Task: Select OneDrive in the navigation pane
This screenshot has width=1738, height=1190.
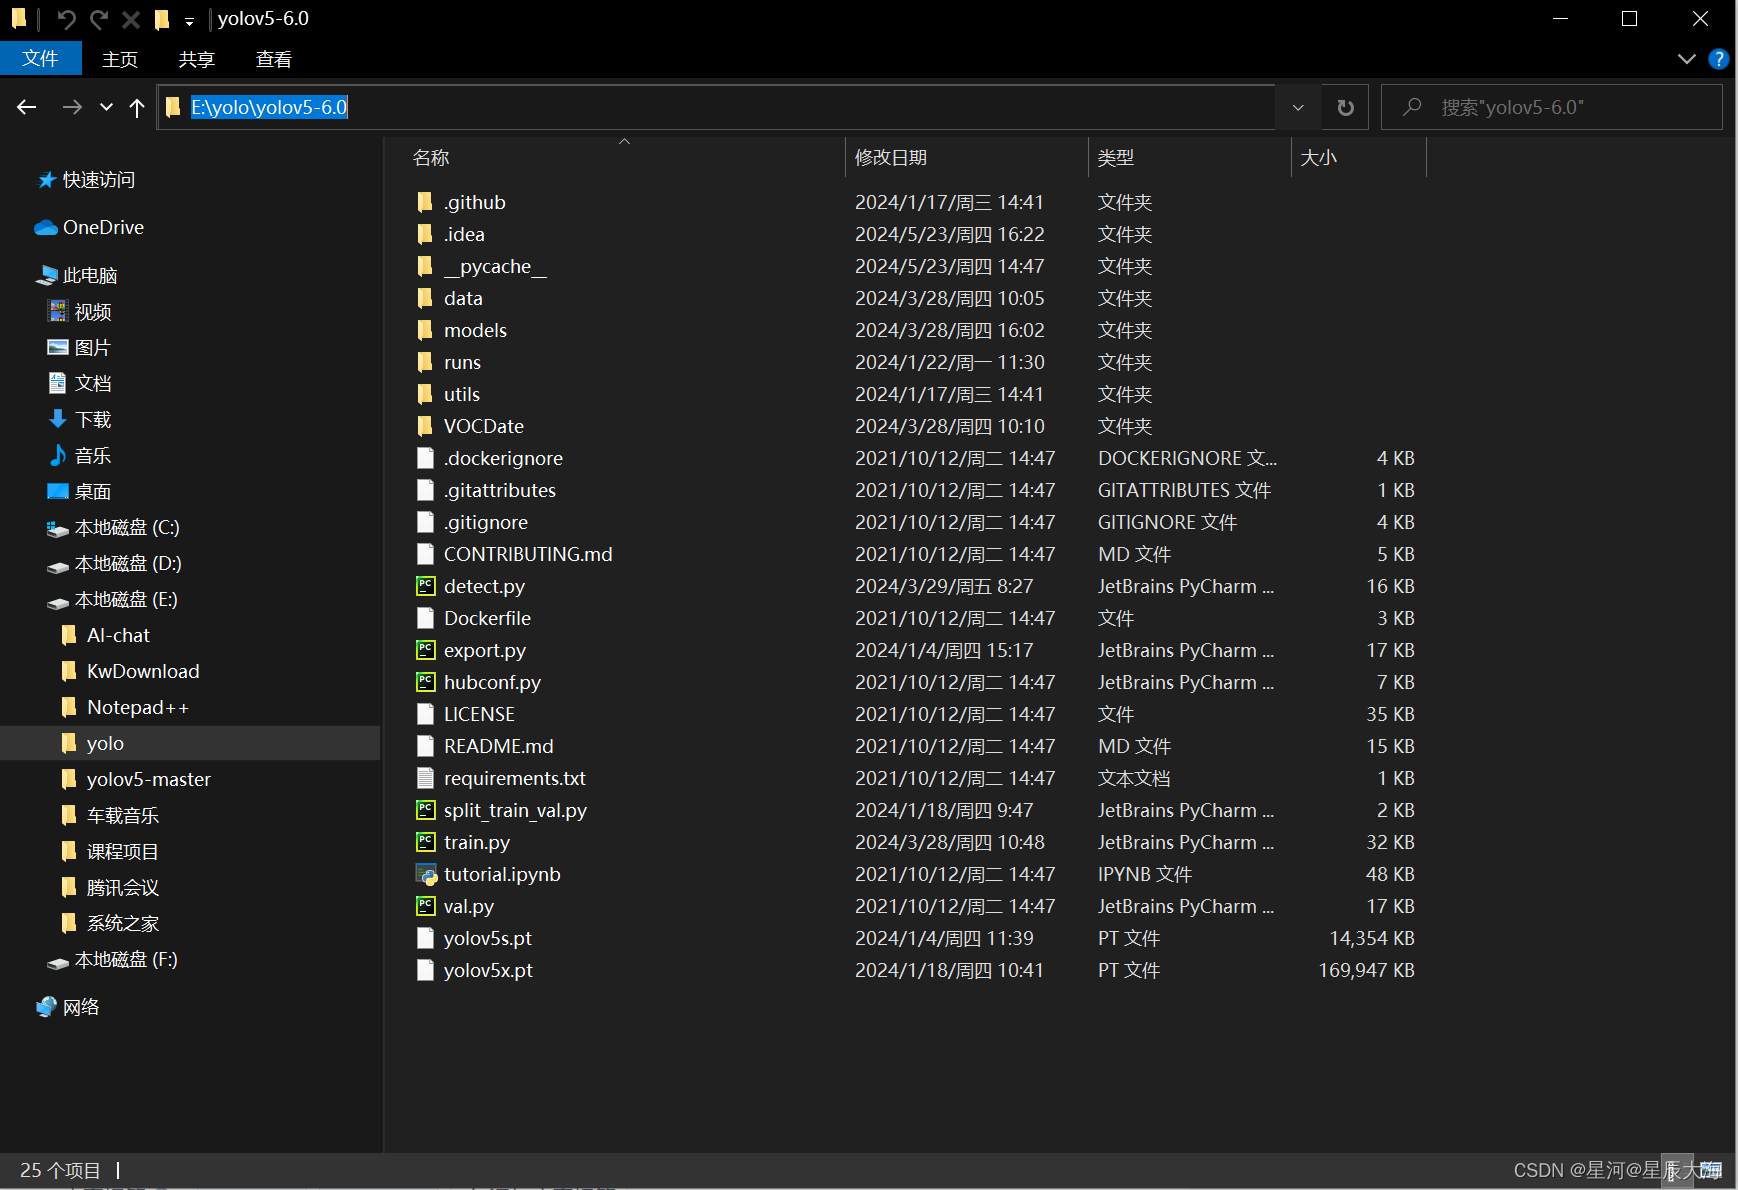Action: (x=103, y=228)
